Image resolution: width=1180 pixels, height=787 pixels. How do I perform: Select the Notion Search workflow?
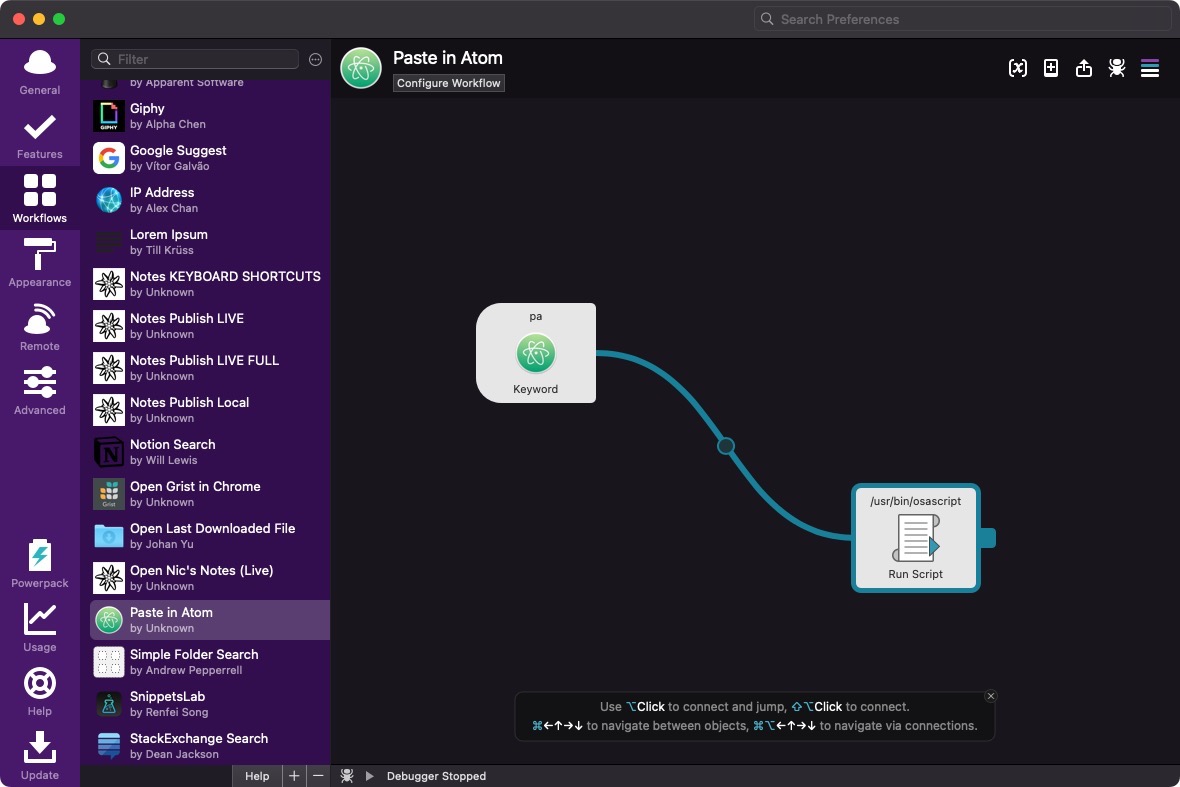pos(210,452)
